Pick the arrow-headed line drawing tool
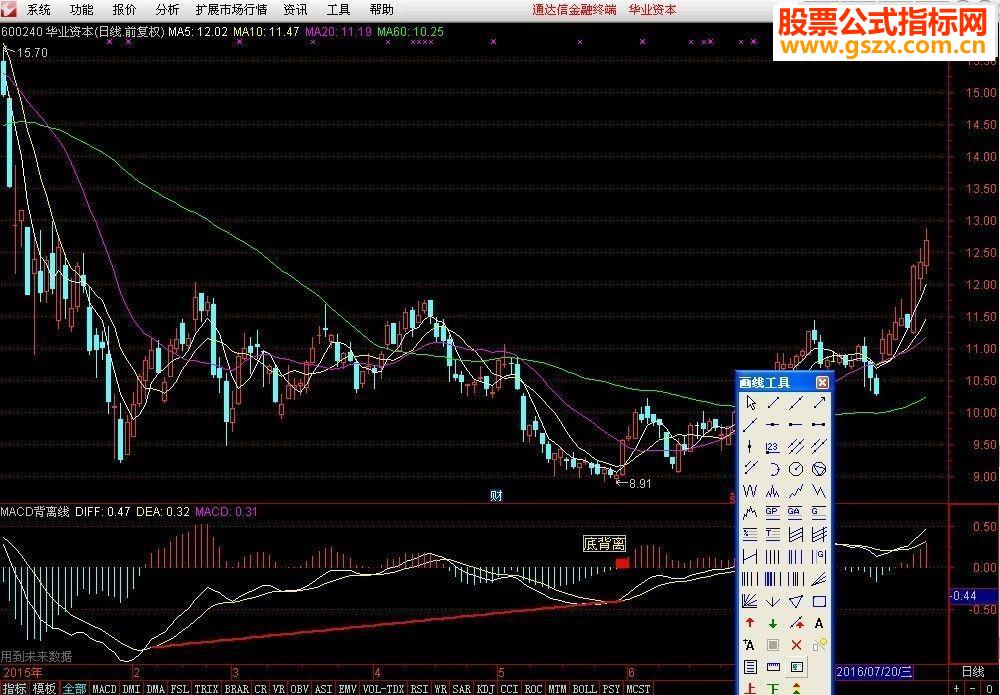Image resolution: width=1000 pixels, height=695 pixels. pos(820,403)
